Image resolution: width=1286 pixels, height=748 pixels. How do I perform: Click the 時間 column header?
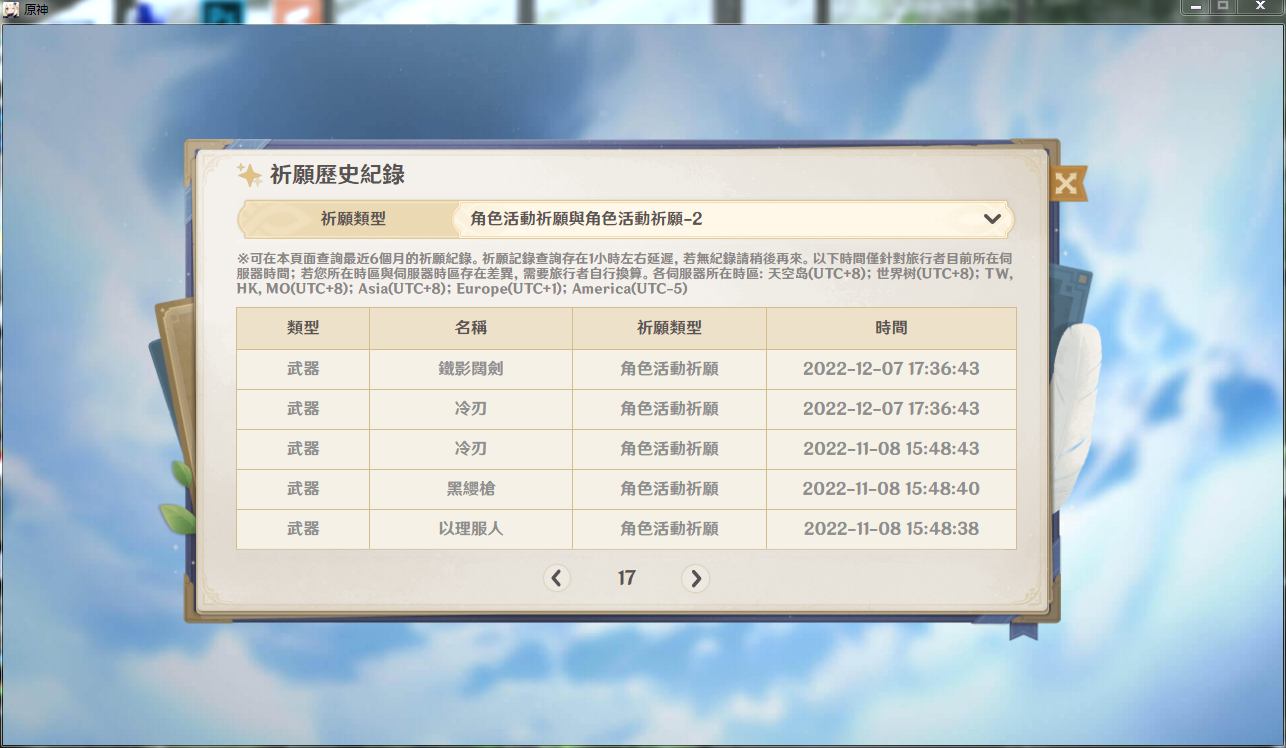(x=891, y=328)
